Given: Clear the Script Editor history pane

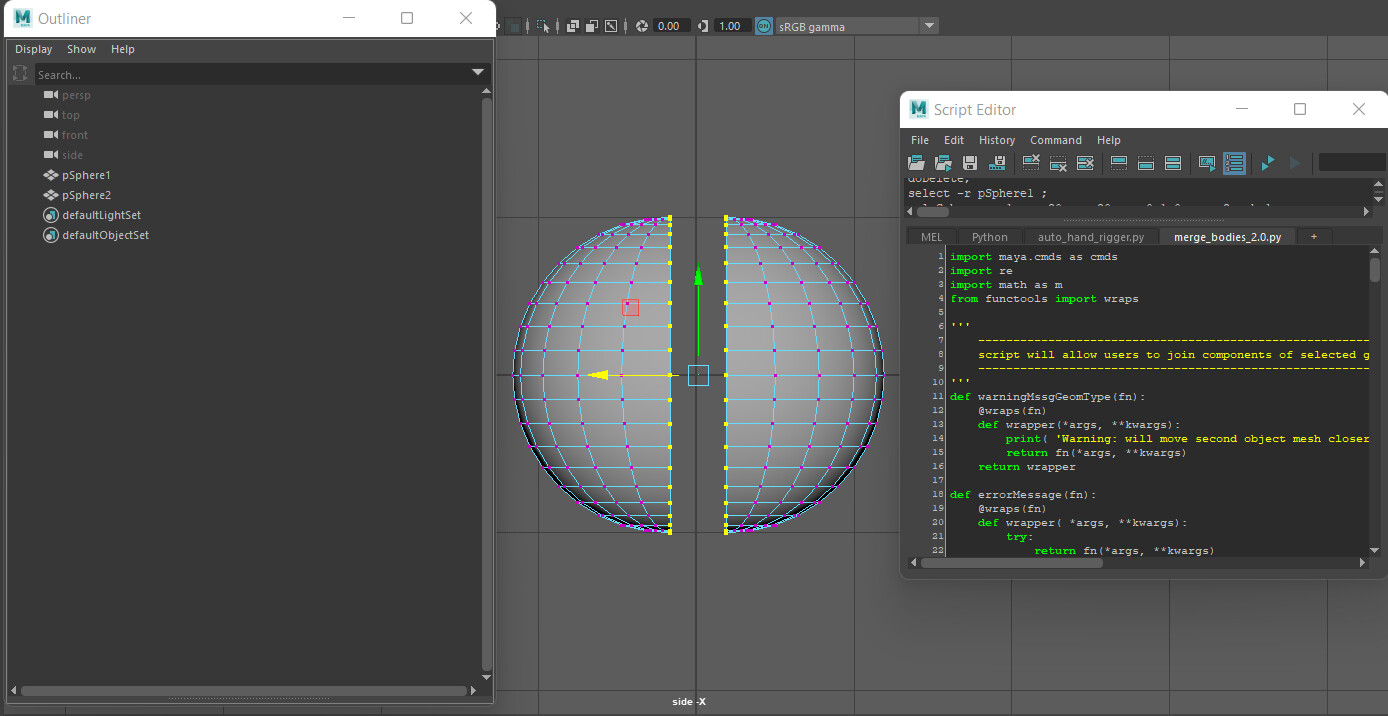Looking at the screenshot, I should (x=1031, y=162).
